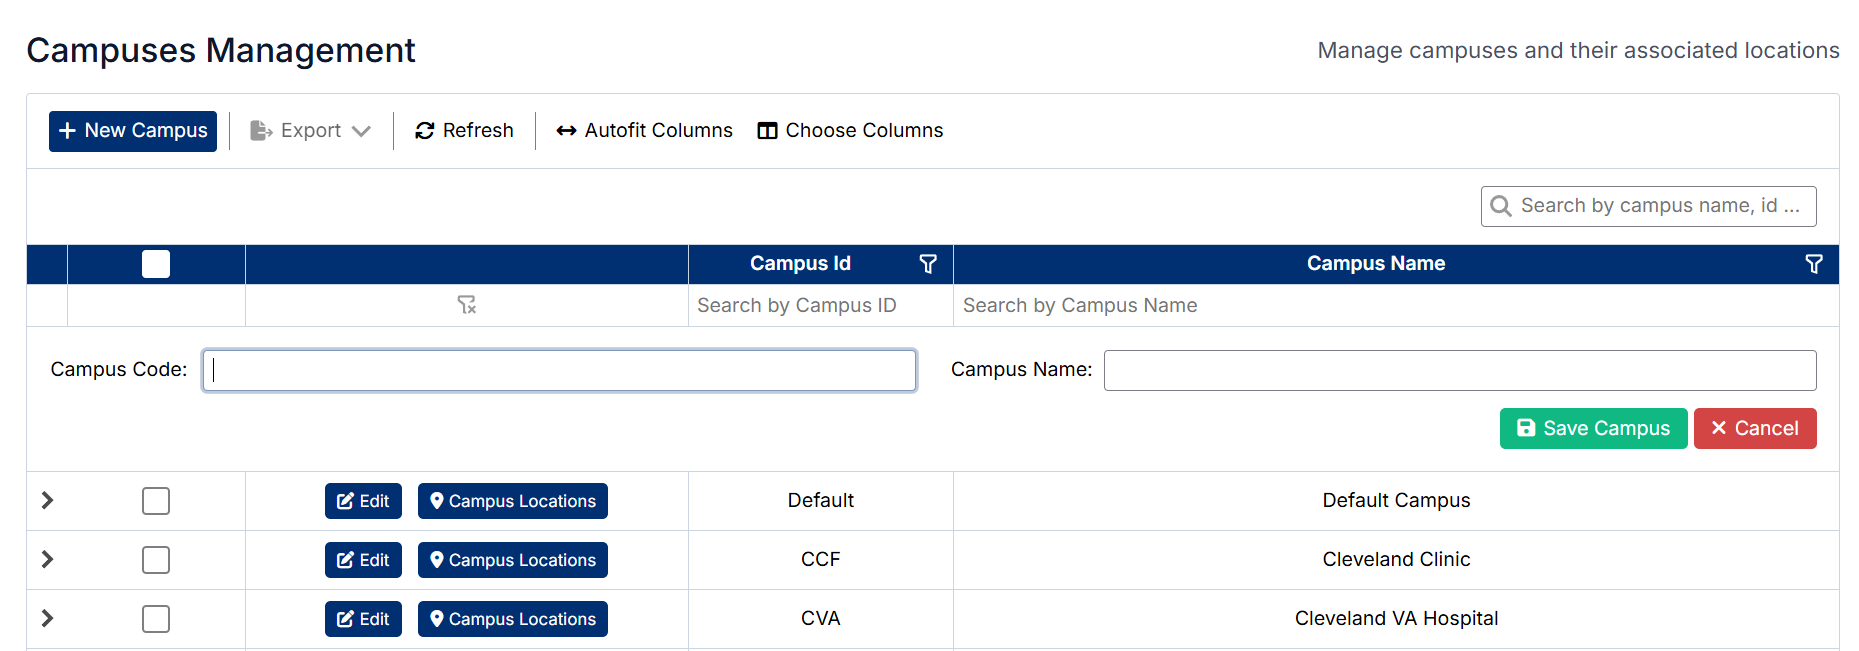Toggle the select-all checkbox in header
The height and width of the screenshot is (651, 1859).
coord(156,264)
